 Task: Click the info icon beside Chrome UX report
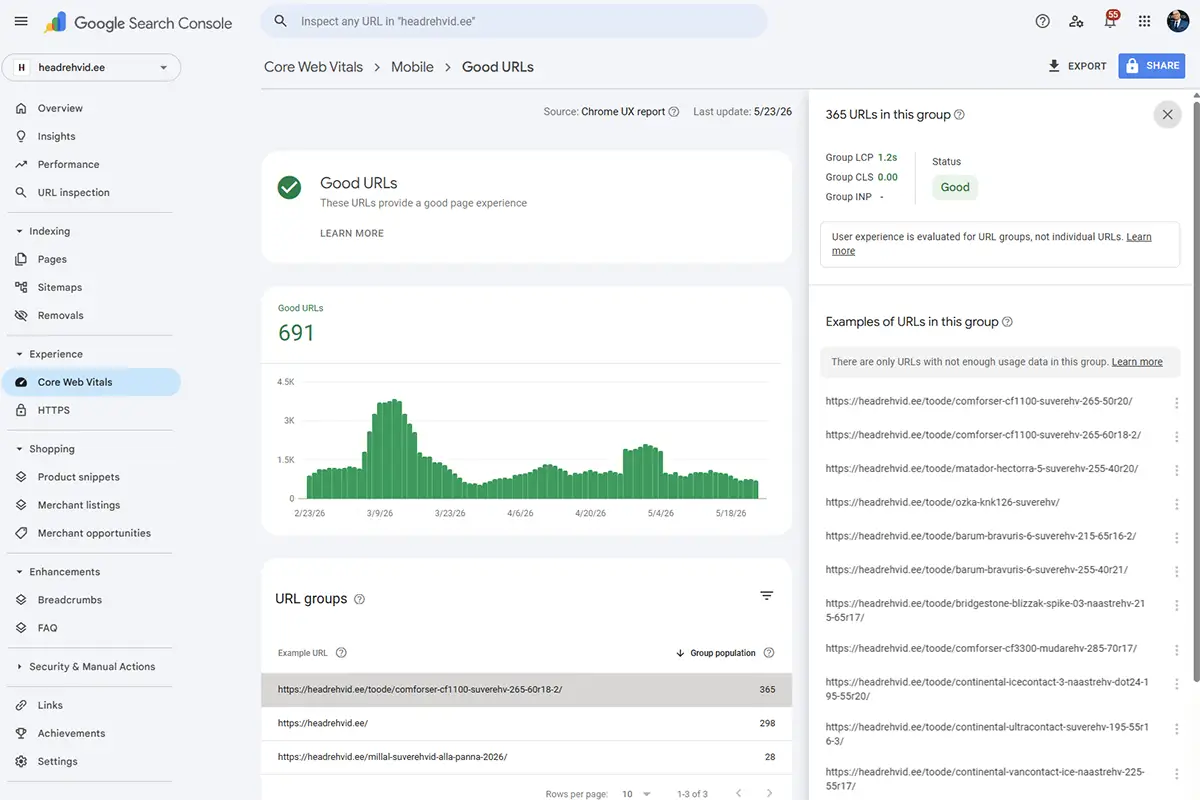(x=674, y=112)
